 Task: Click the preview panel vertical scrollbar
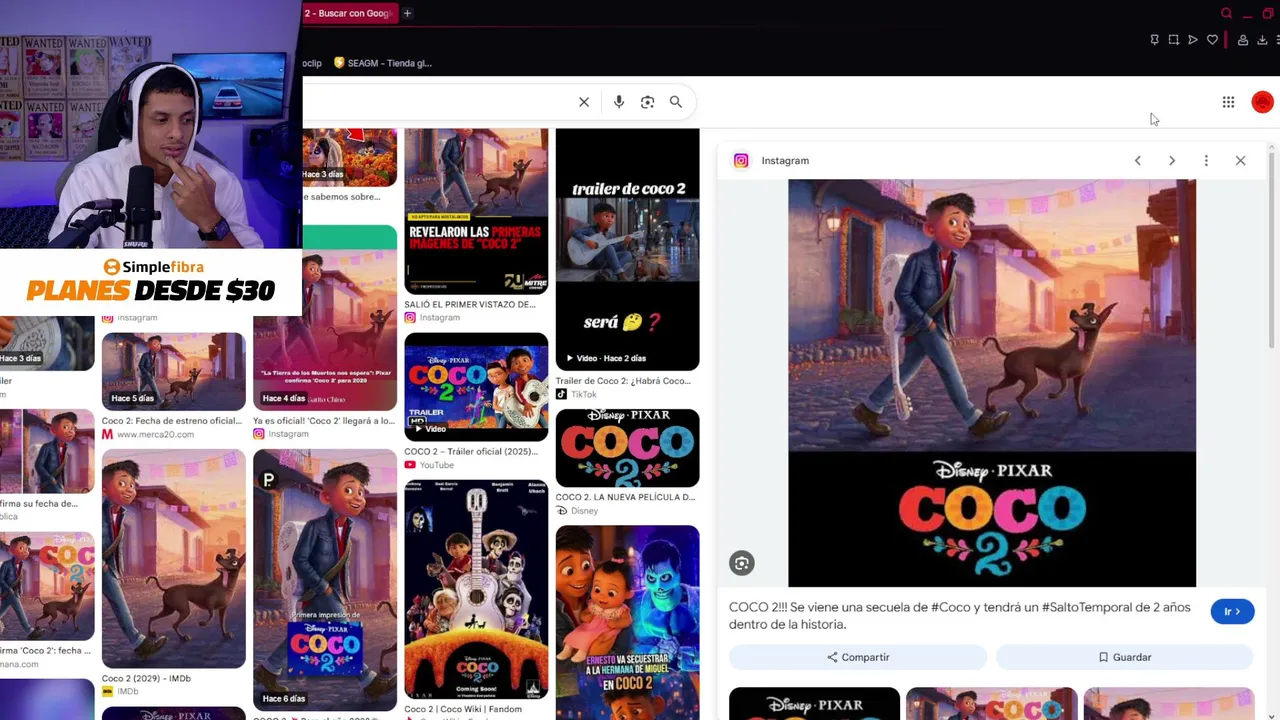click(x=1272, y=250)
